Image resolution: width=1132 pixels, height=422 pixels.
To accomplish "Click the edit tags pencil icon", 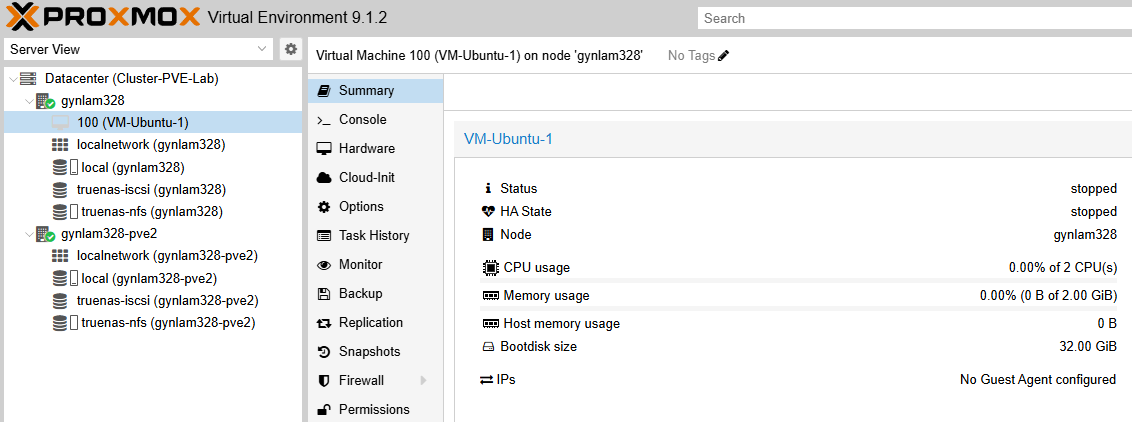I will [723, 56].
